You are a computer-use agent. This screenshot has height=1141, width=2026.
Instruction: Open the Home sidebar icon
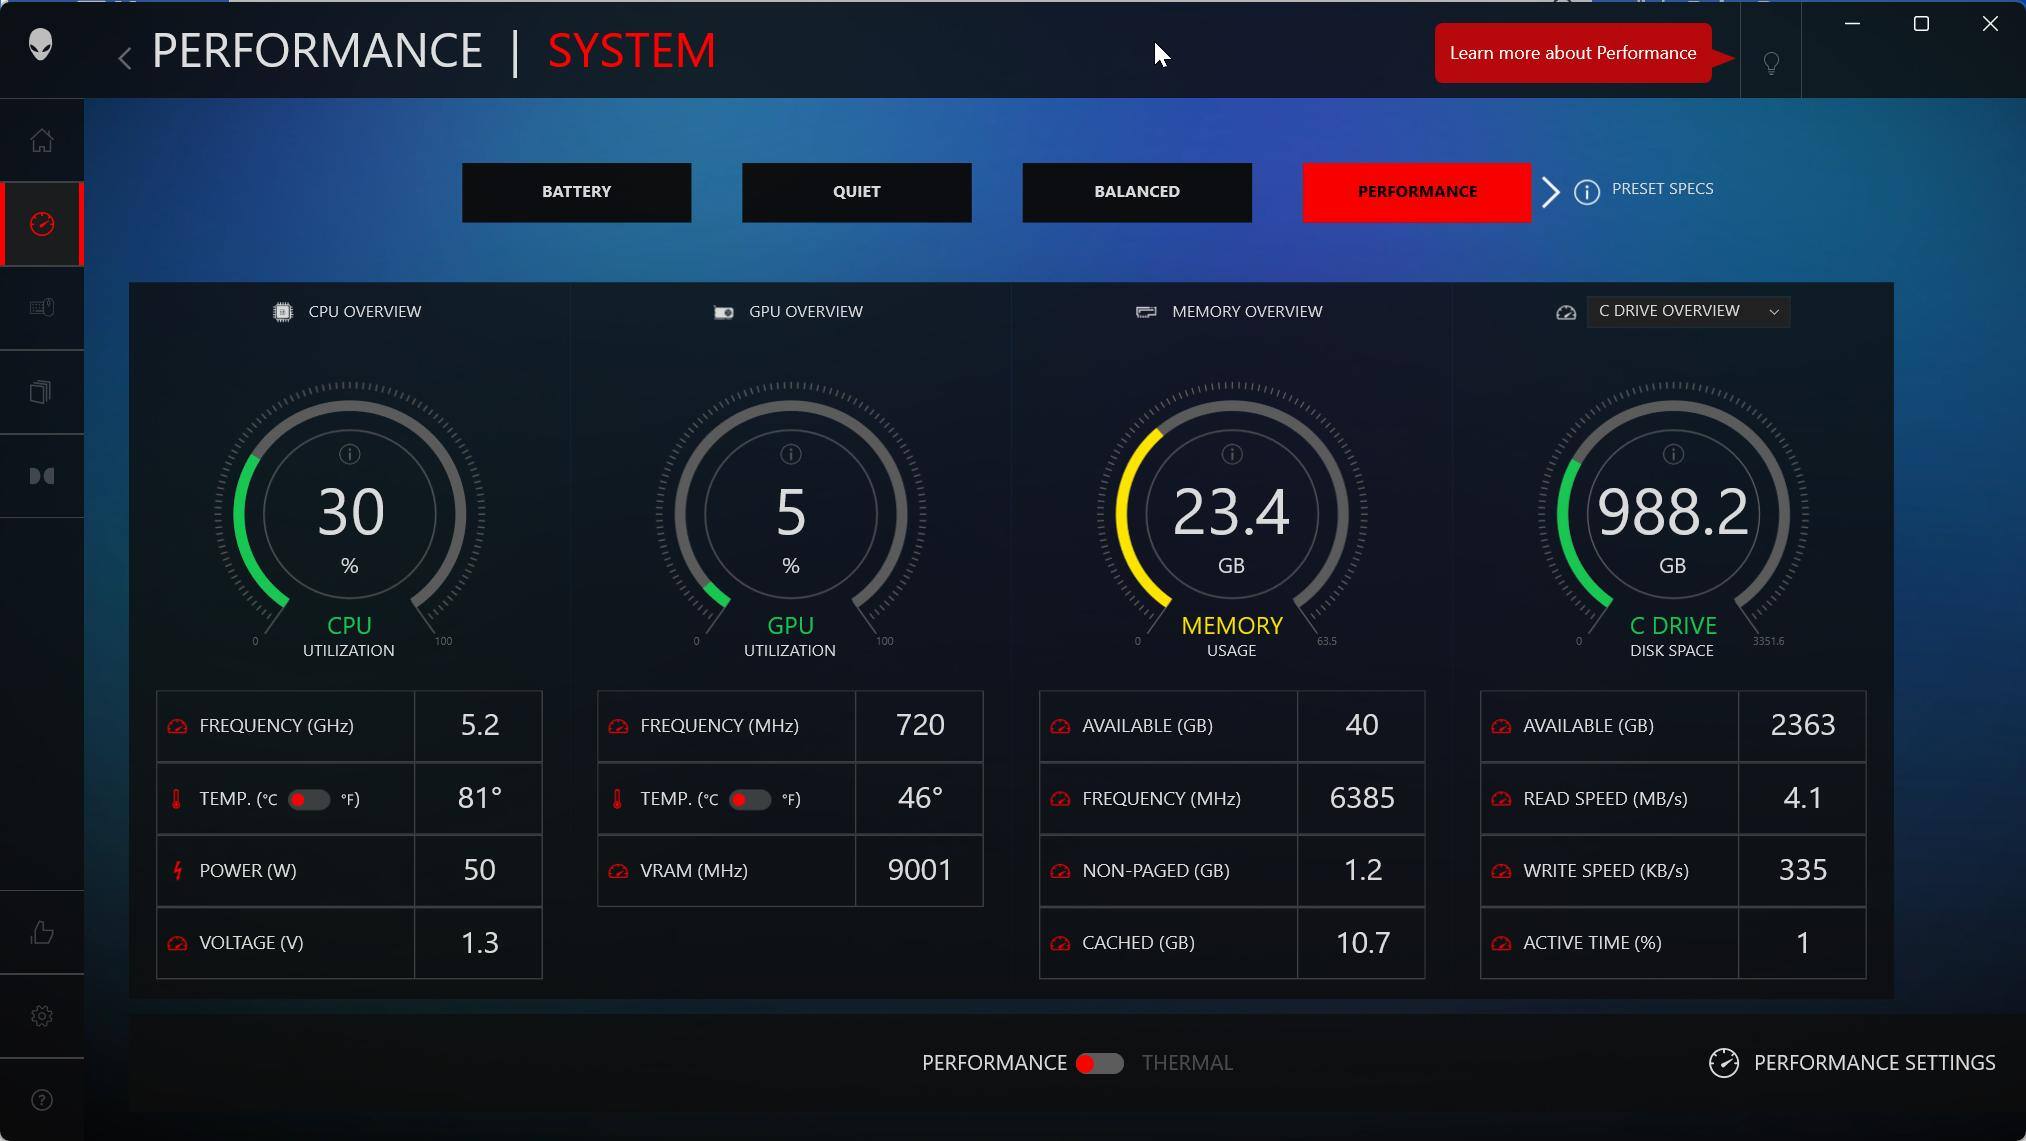click(41, 141)
